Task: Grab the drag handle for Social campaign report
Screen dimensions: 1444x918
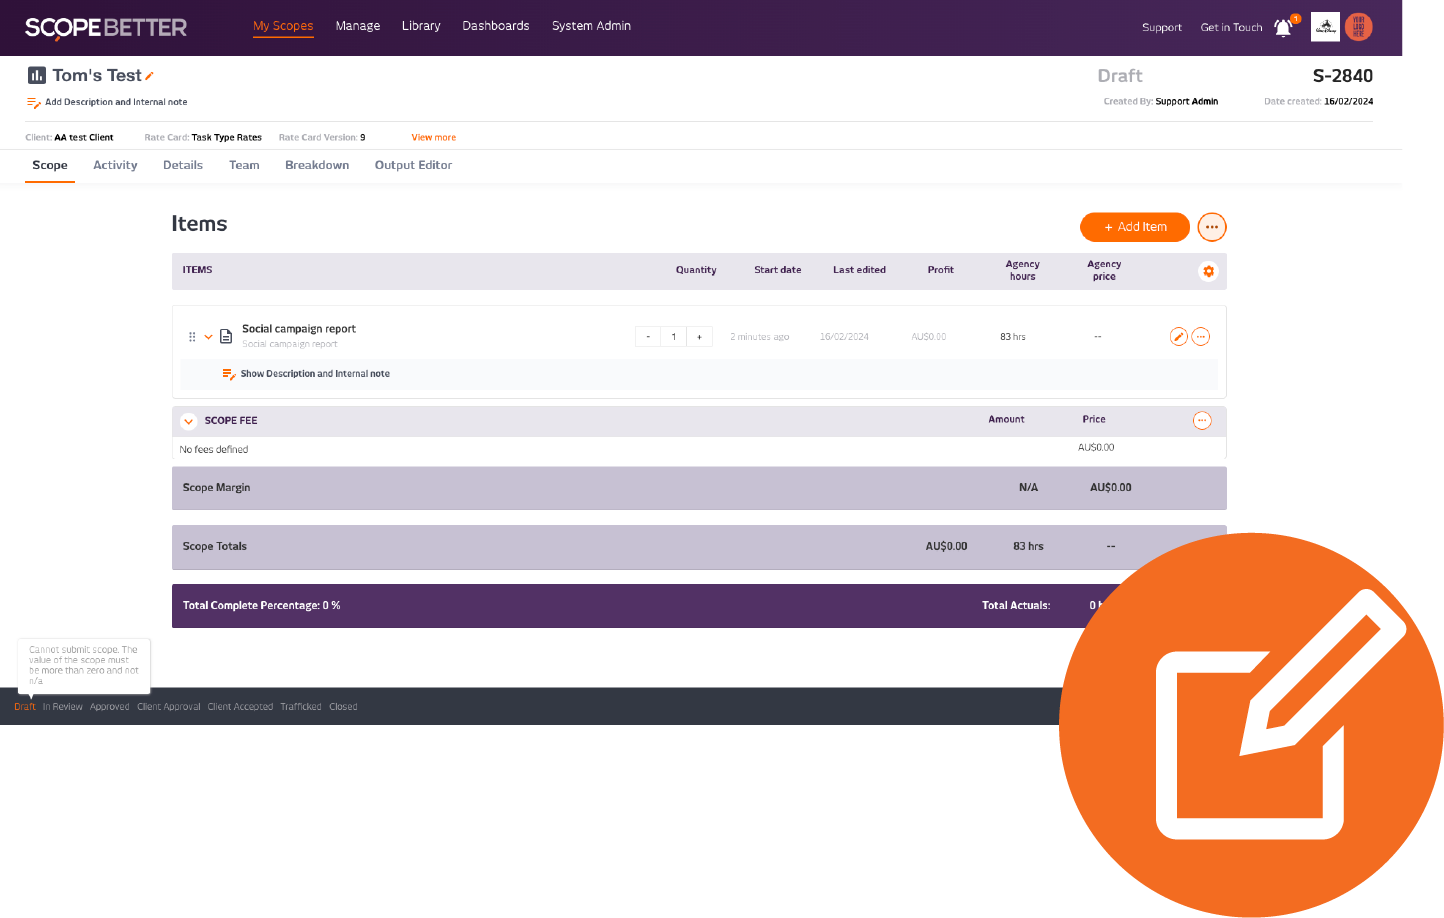Action: click(192, 337)
